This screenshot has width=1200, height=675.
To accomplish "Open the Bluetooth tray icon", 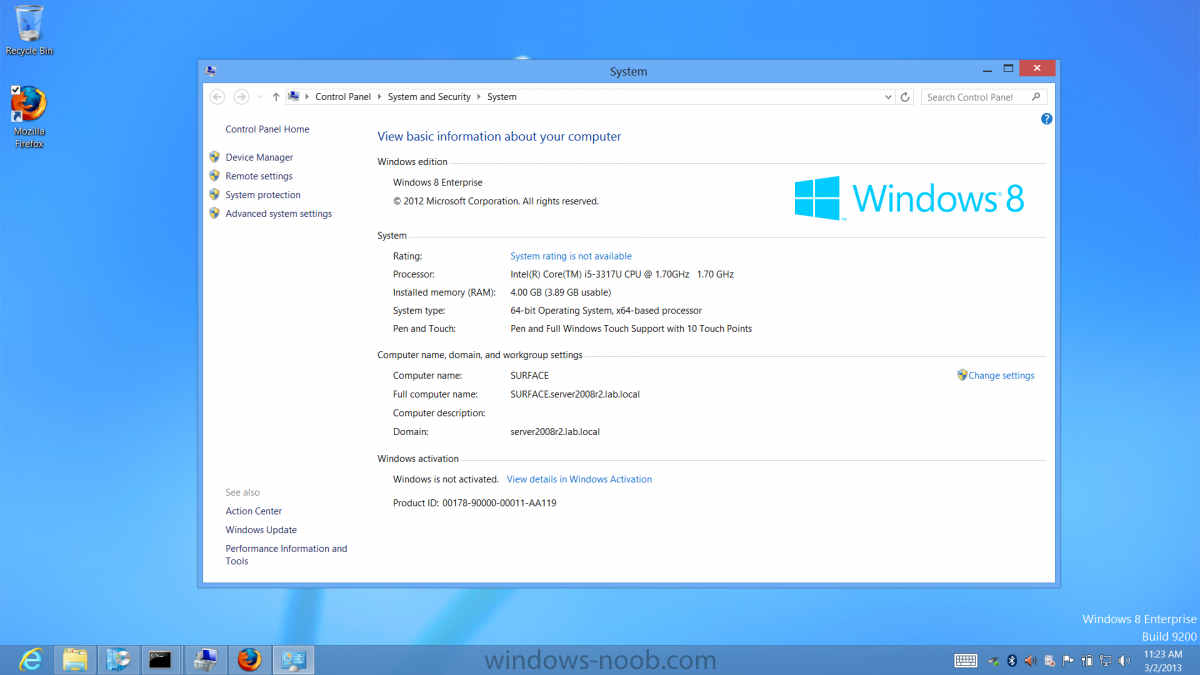I will pyautogui.click(x=1012, y=660).
